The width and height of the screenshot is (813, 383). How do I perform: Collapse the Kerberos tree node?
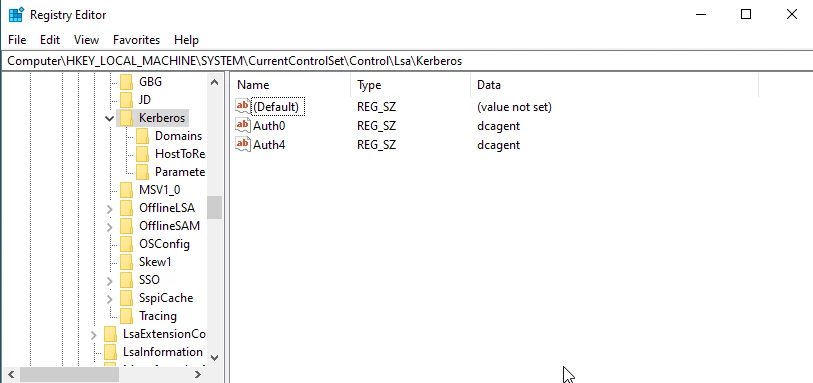pos(109,118)
